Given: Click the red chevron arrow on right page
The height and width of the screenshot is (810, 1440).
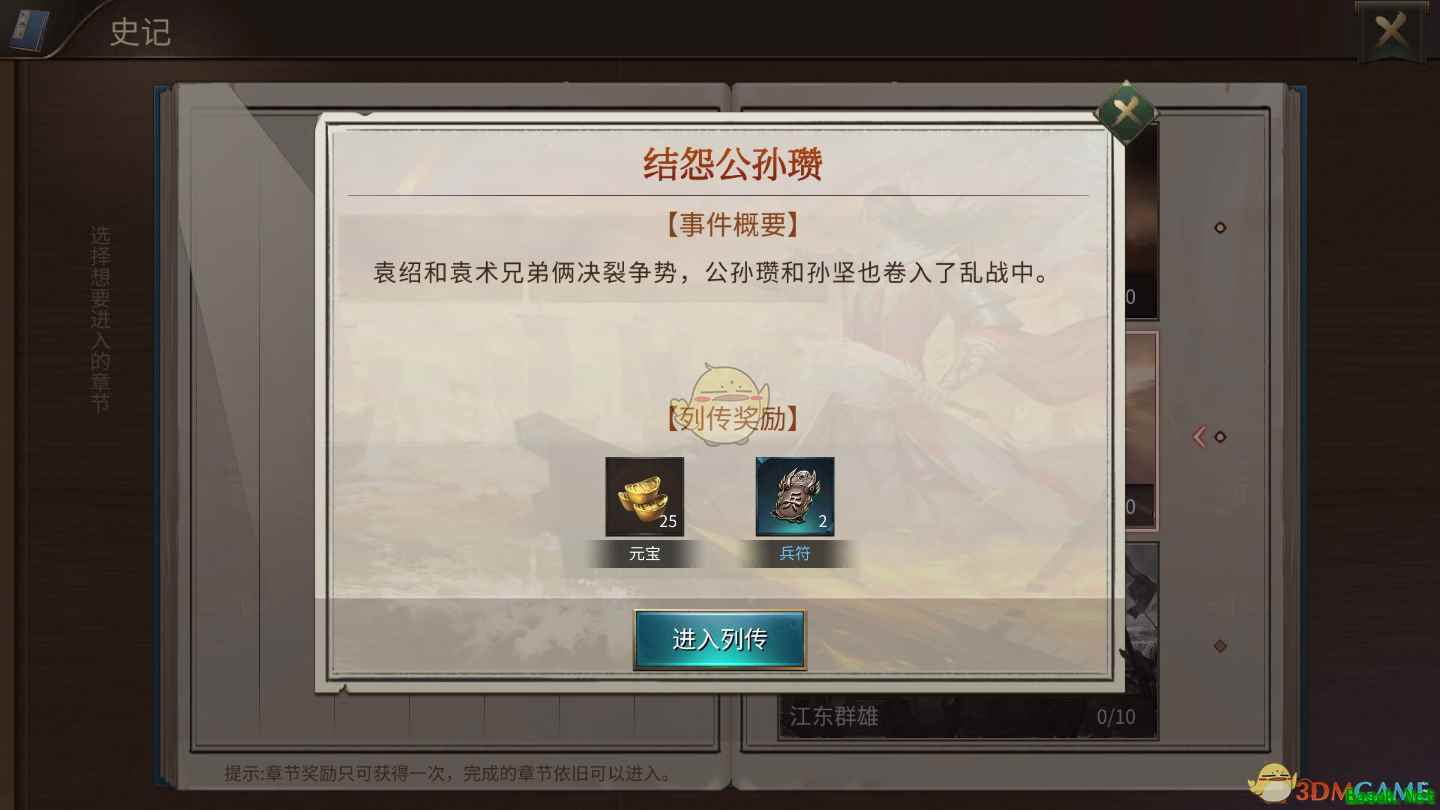Looking at the screenshot, I should [x=1199, y=437].
